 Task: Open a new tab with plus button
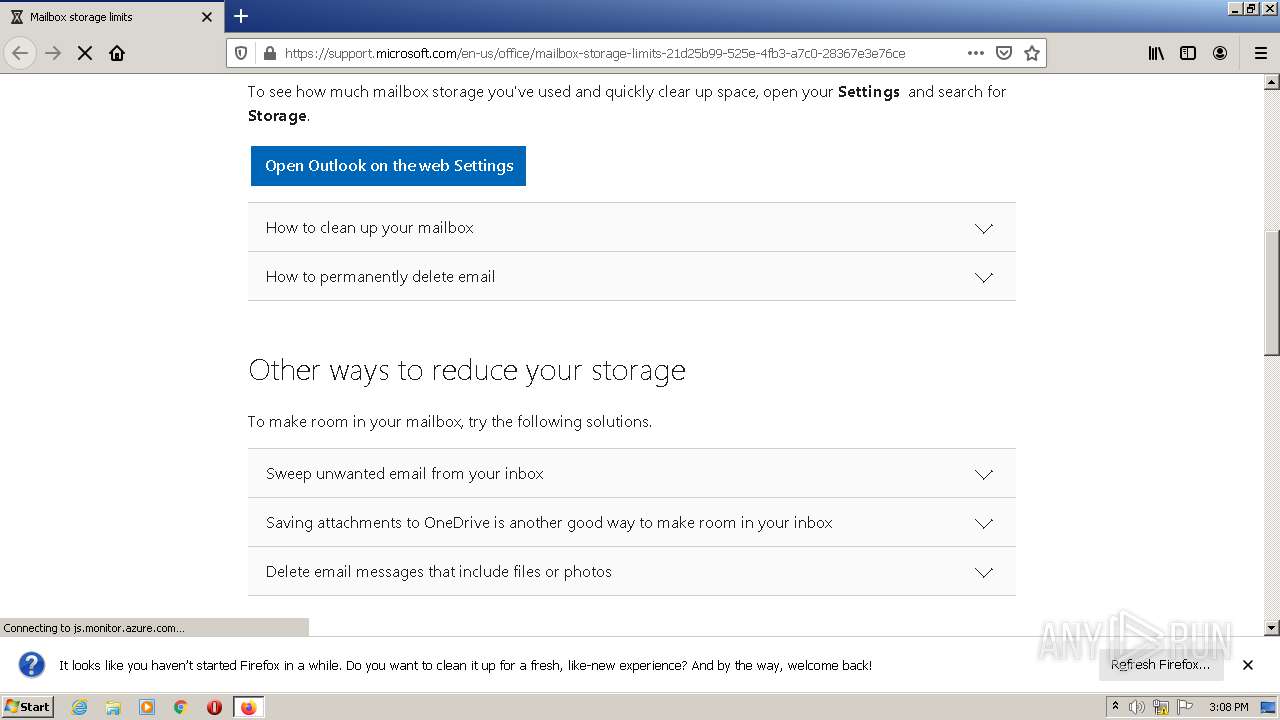pos(241,16)
